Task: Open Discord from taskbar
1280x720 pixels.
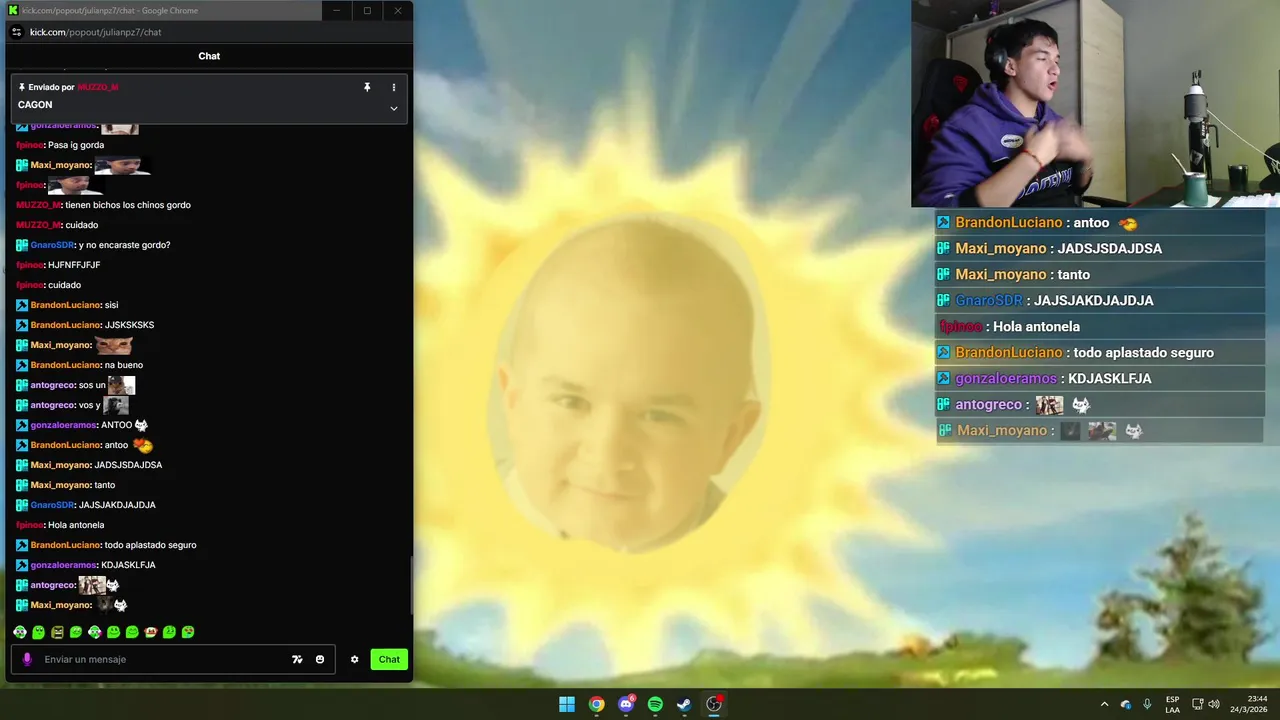Action: [626, 704]
